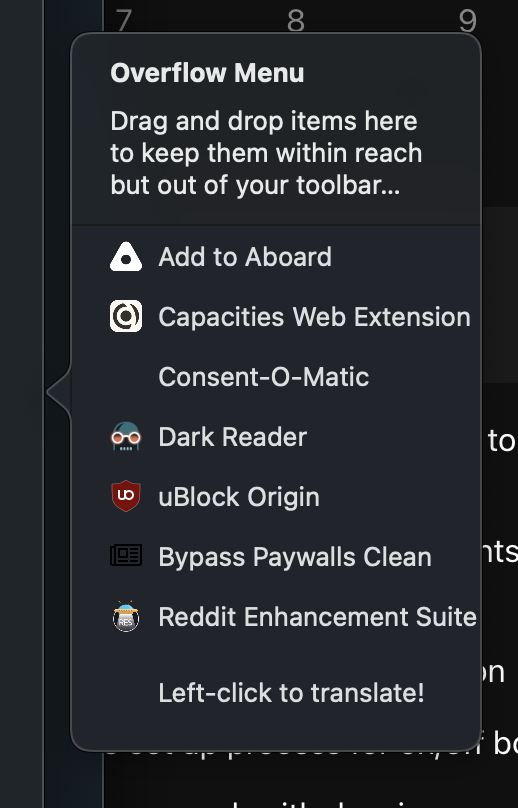Select day number 9 above the menu
This screenshot has width=518, height=808.
tap(467, 21)
